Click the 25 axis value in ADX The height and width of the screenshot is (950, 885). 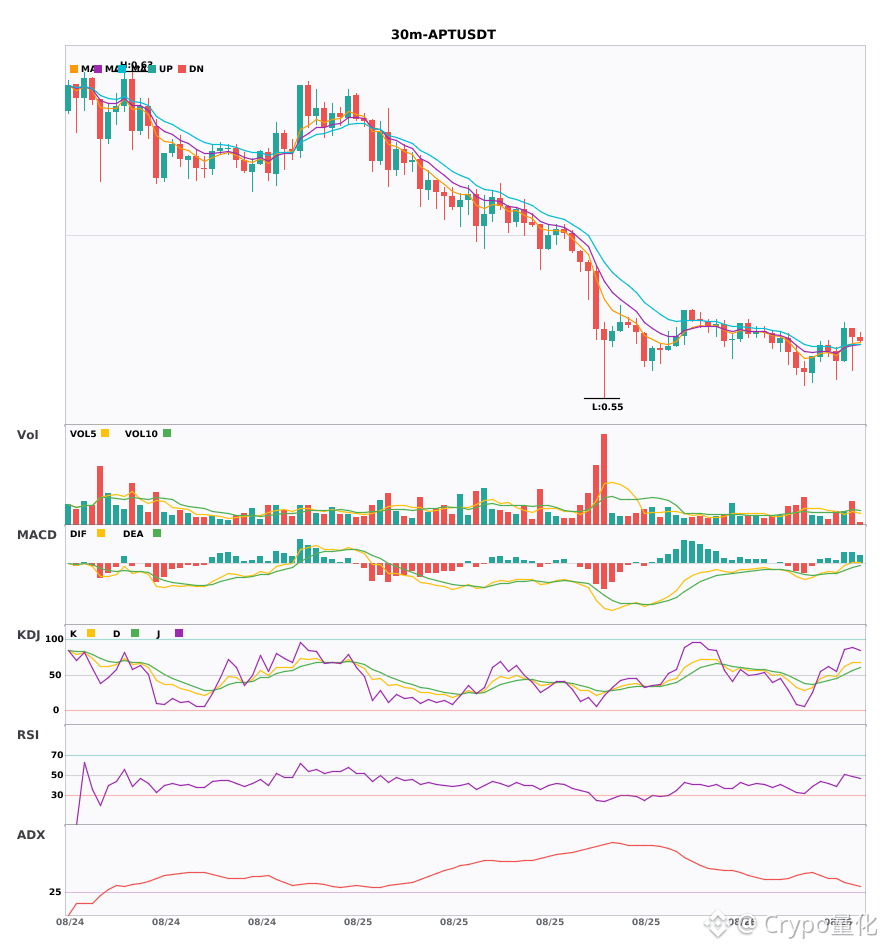coord(55,892)
